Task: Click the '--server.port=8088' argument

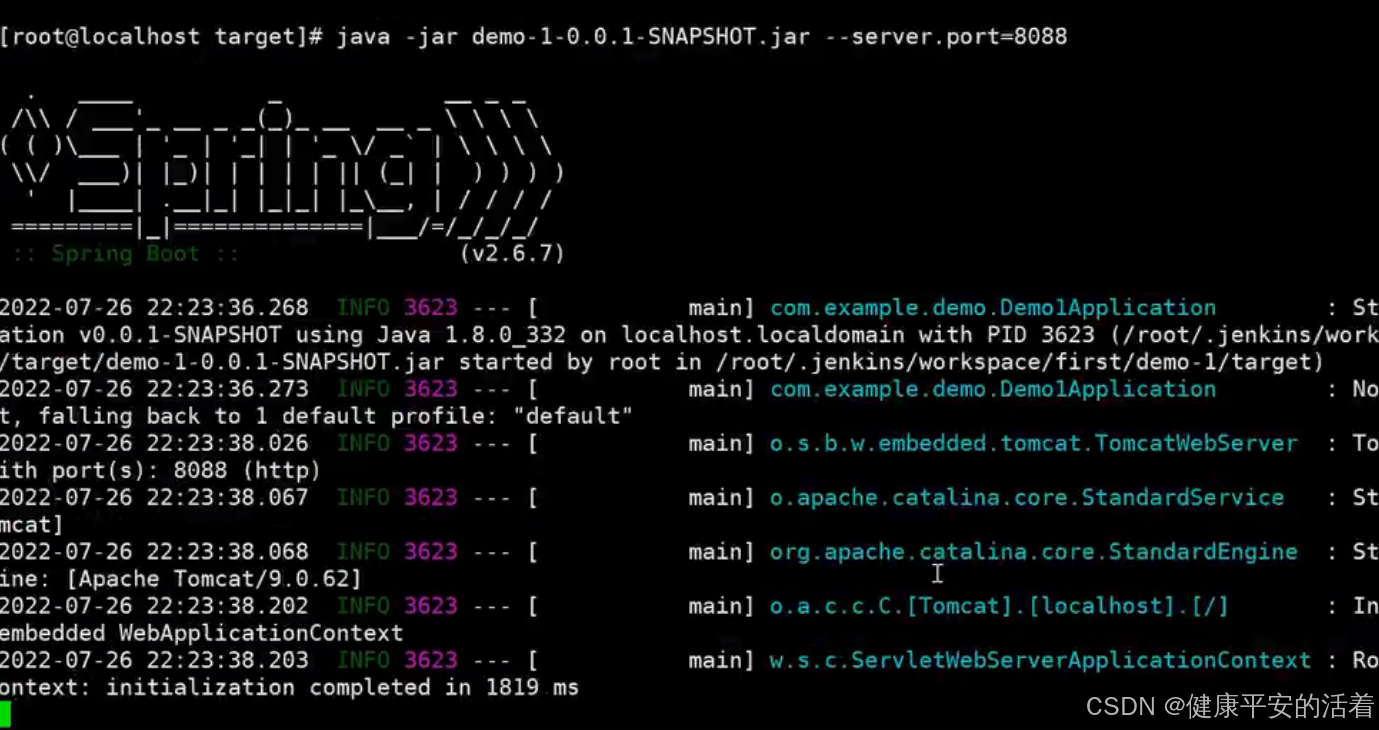Action: coord(946,37)
